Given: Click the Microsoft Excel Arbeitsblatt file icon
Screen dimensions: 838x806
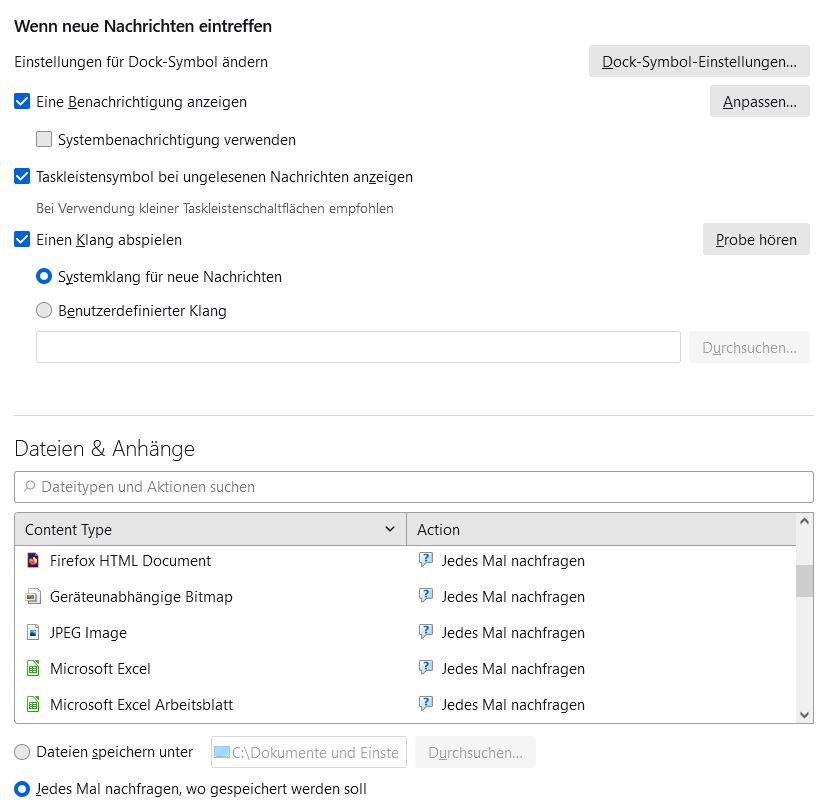Looking at the screenshot, I should pyautogui.click(x=33, y=705).
